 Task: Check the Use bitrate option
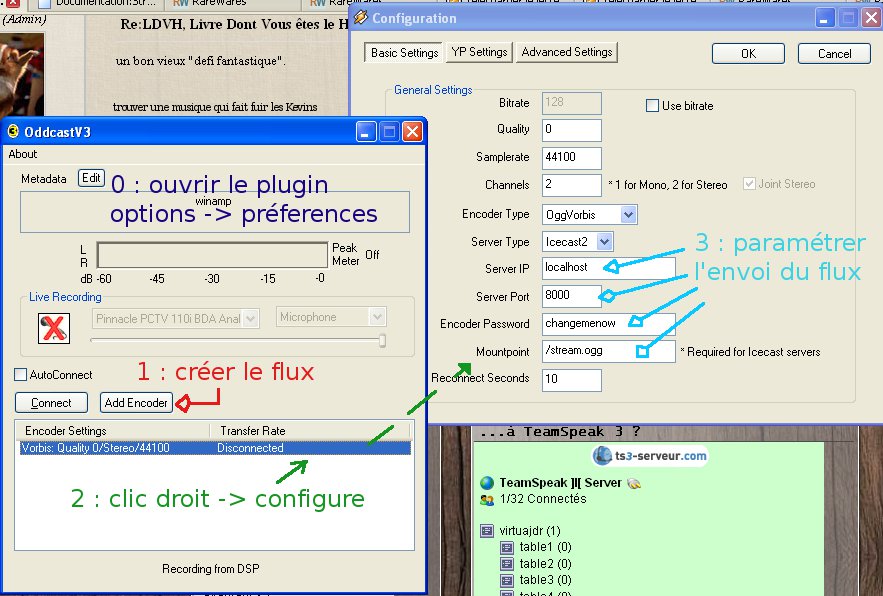[x=652, y=105]
